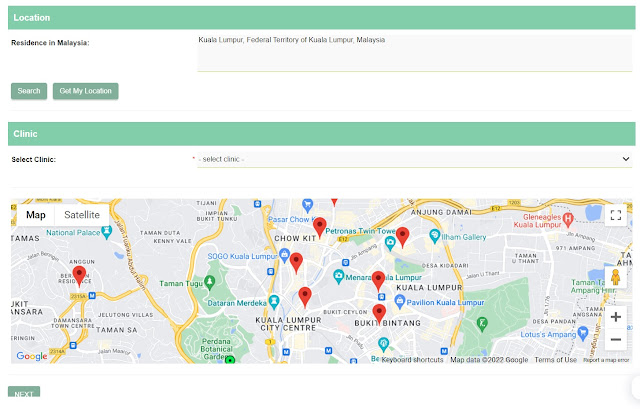Viewport: 640px width, 409px height.
Task: Click the Gleneagles Kuala Lumpur hospital icon
Action: [x=568, y=220]
